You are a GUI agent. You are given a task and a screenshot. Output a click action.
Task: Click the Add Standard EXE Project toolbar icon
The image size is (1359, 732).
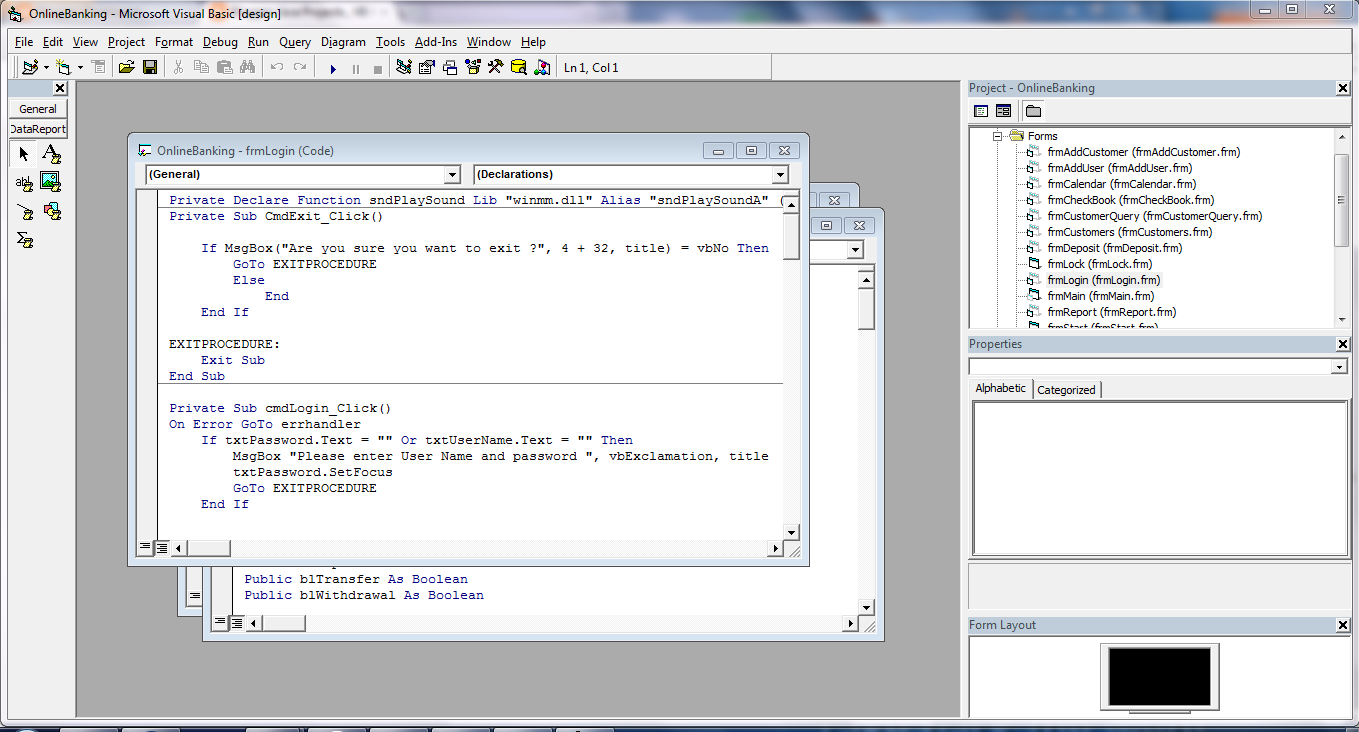[x=28, y=67]
